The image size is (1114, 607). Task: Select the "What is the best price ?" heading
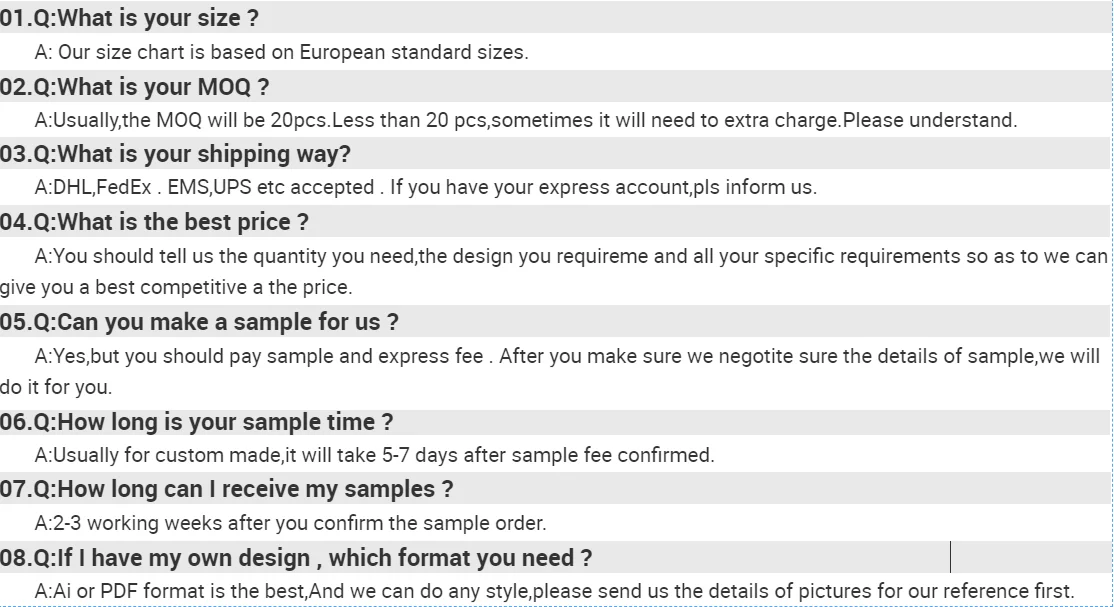[154, 222]
